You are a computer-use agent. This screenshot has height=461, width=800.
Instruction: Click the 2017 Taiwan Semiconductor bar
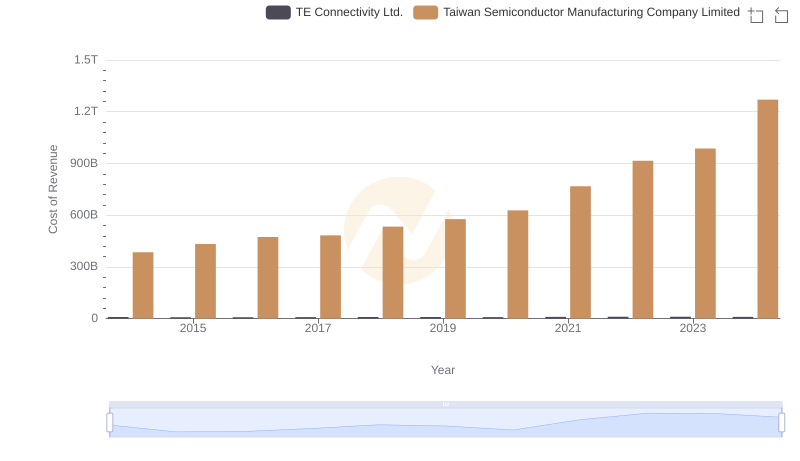click(331, 277)
